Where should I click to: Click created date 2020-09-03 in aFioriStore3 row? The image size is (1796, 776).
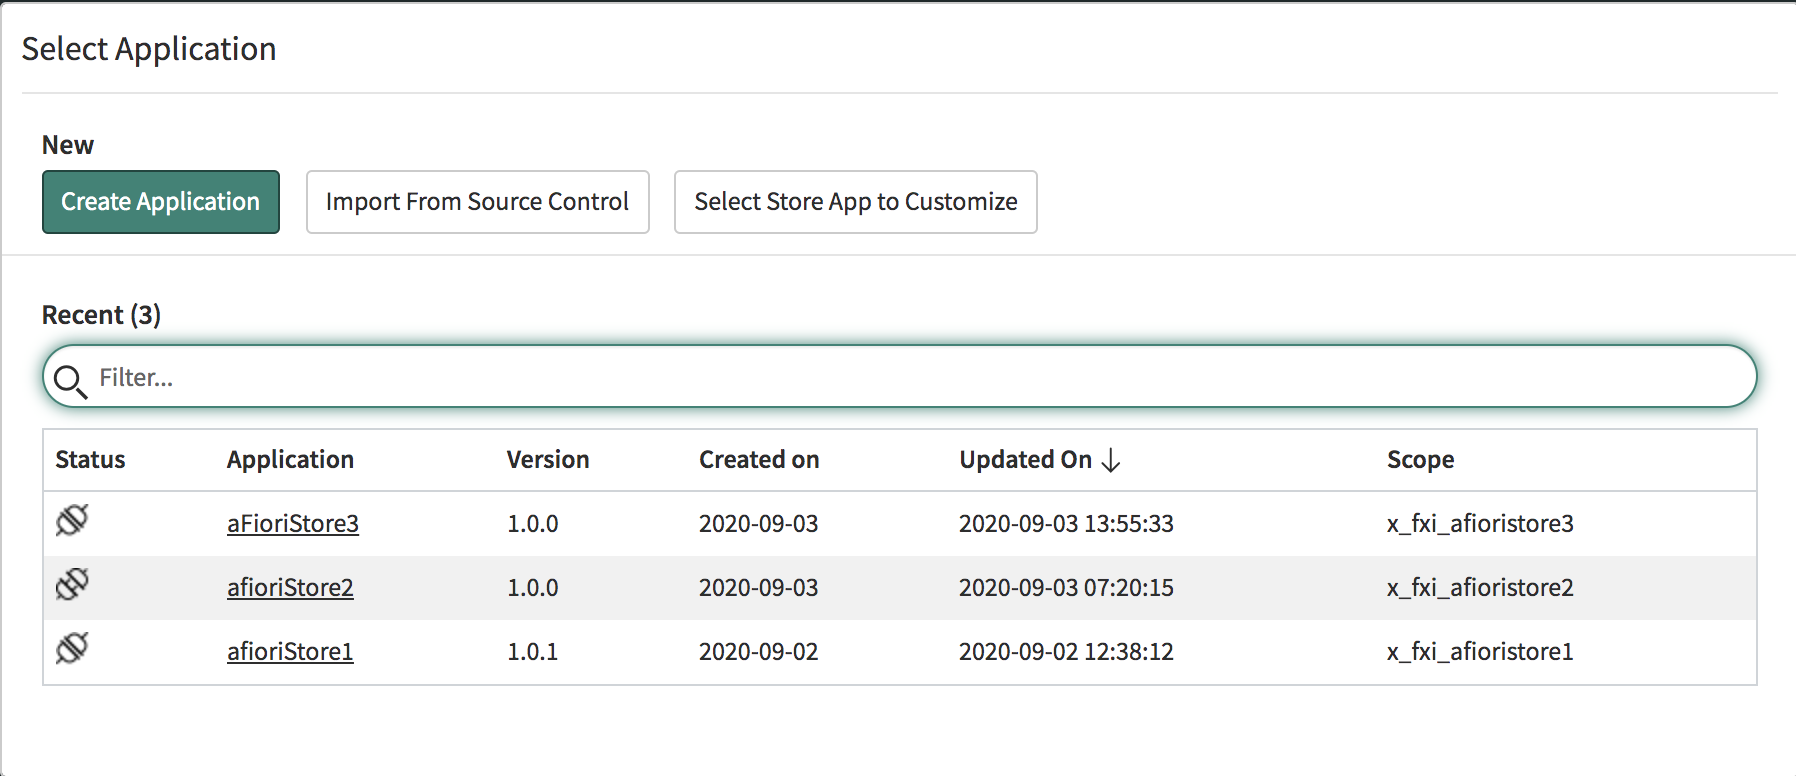pos(758,523)
